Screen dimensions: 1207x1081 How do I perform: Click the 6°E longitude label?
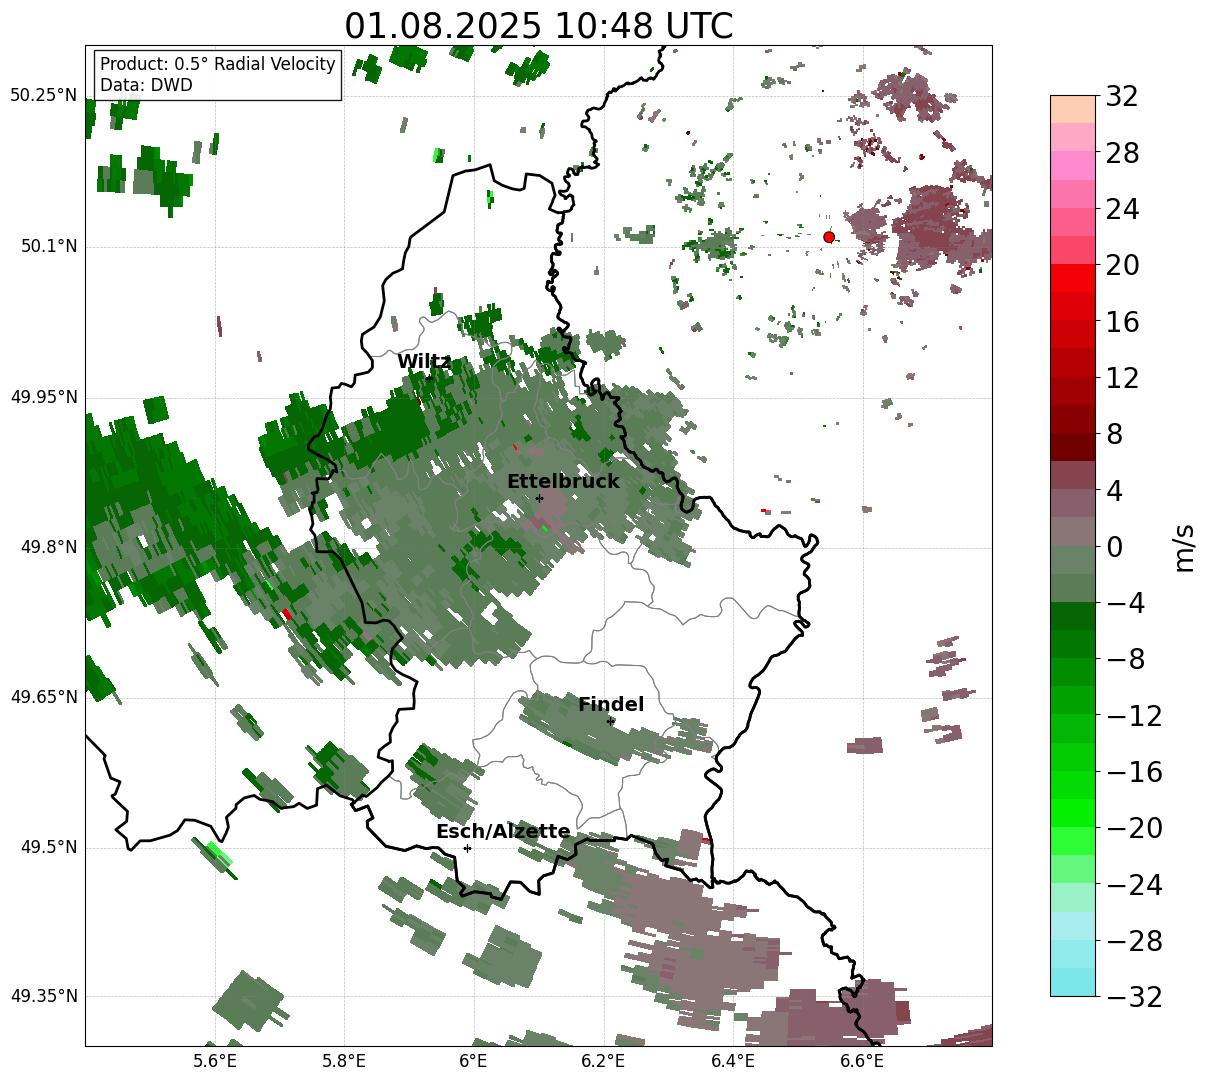474,1061
